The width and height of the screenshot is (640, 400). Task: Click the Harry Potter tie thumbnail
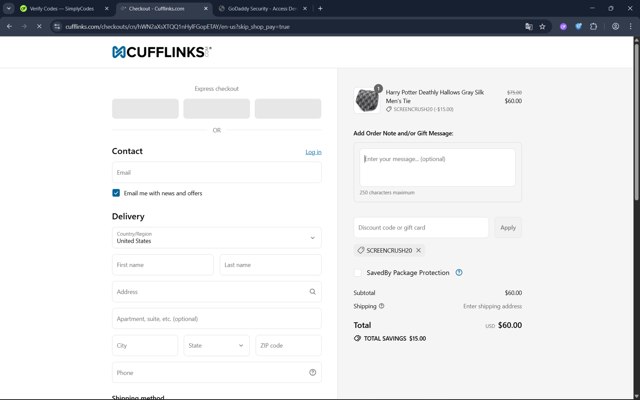(x=367, y=100)
